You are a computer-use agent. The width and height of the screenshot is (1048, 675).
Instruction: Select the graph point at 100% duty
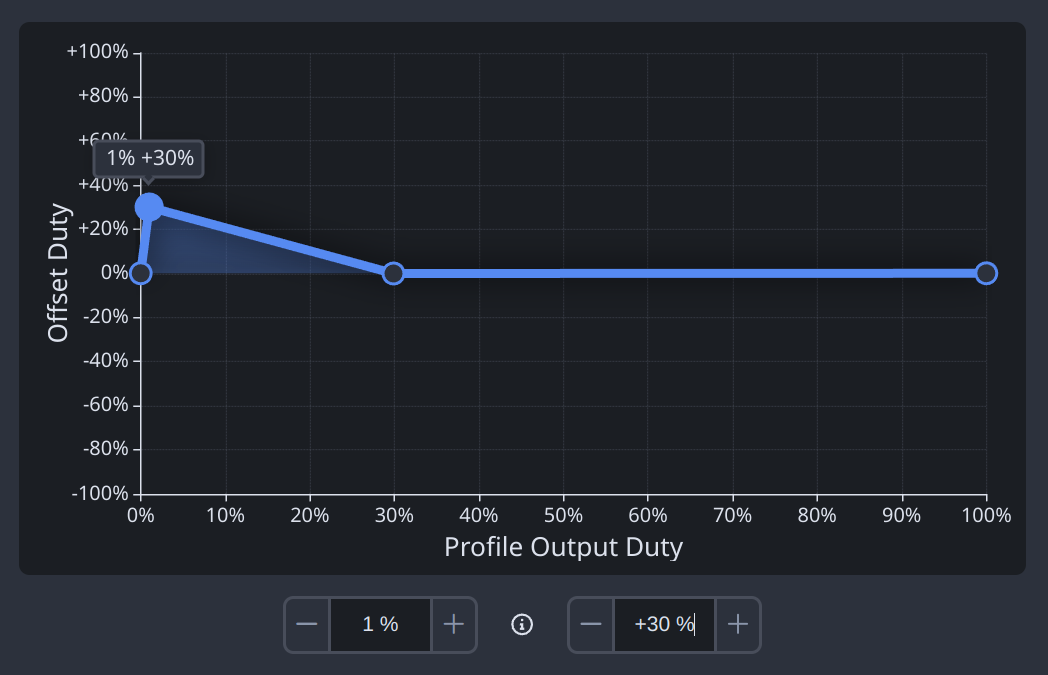986,273
